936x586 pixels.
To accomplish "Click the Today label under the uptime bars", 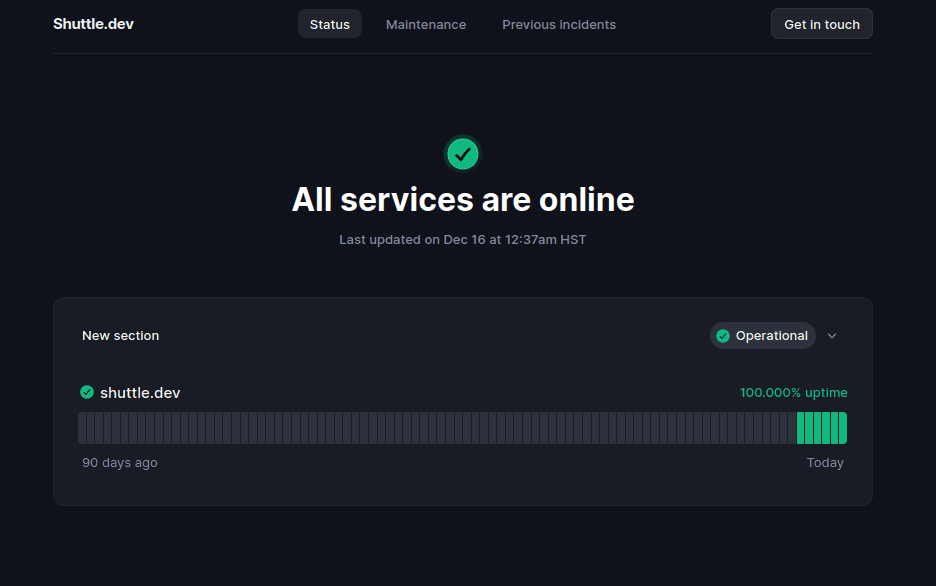I will tap(825, 463).
